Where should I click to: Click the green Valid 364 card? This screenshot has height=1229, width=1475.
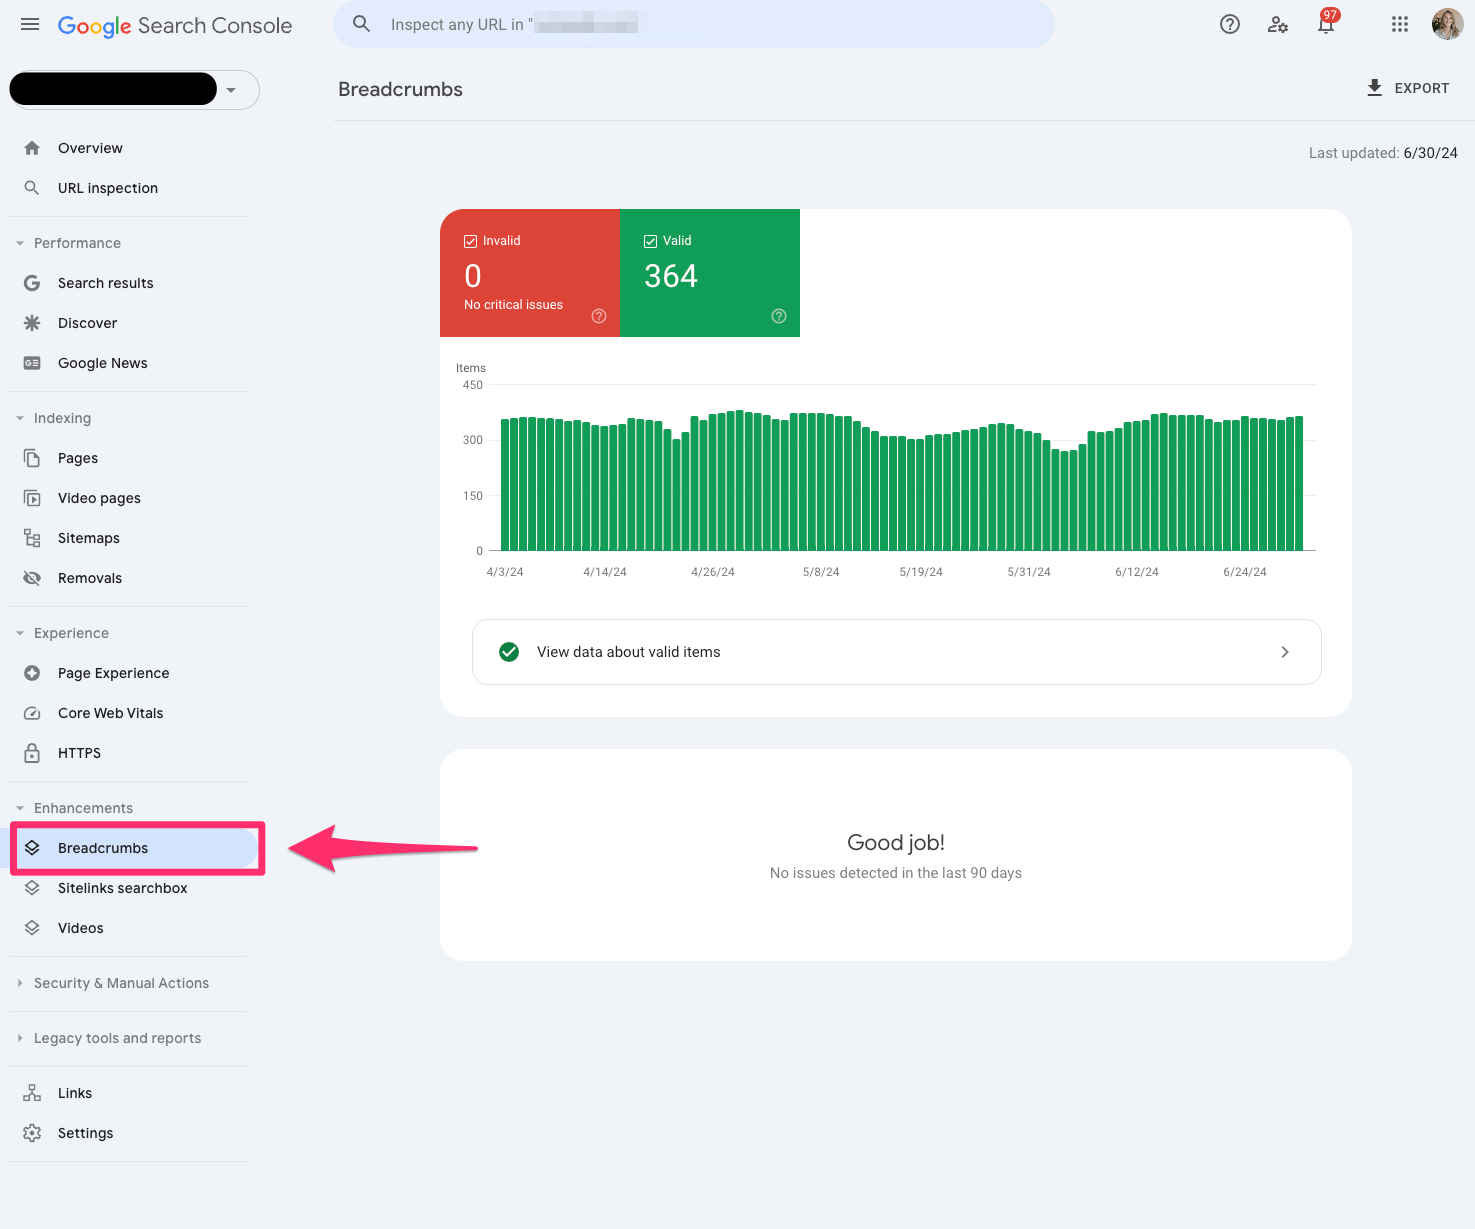[x=710, y=273]
